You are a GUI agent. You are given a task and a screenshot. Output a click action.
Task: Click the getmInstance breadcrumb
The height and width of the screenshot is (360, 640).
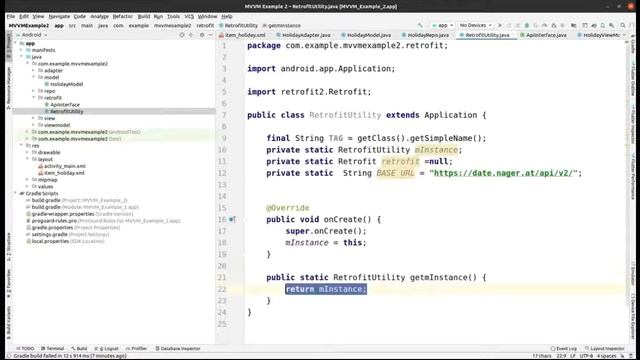pyautogui.click(x=282, y=25)
